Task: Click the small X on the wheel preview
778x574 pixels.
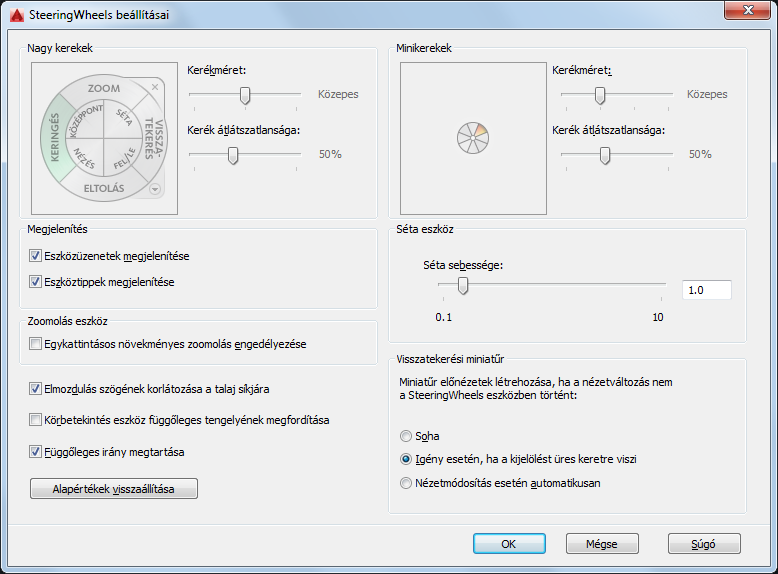Action: coord(155,87)
